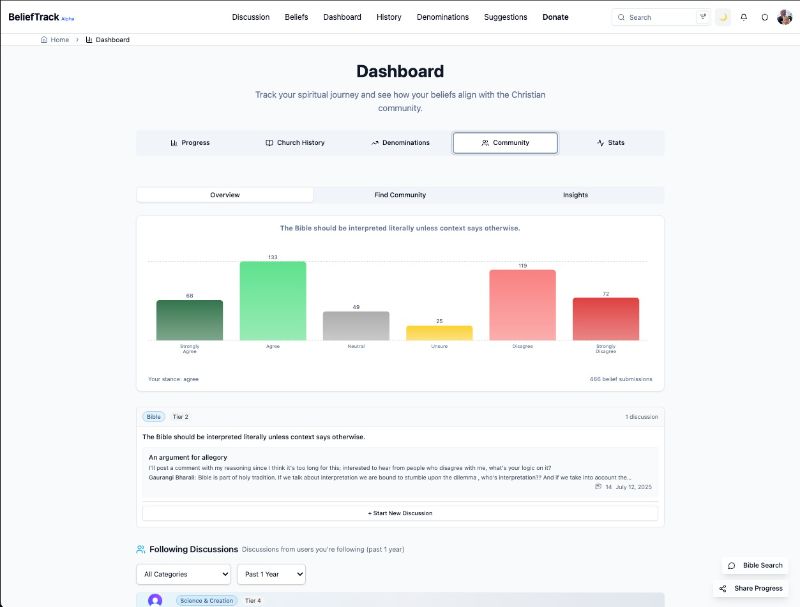Open the user profile avatar menu
Image resolution: width=800 pixels, height=607 pixels.
785,17
